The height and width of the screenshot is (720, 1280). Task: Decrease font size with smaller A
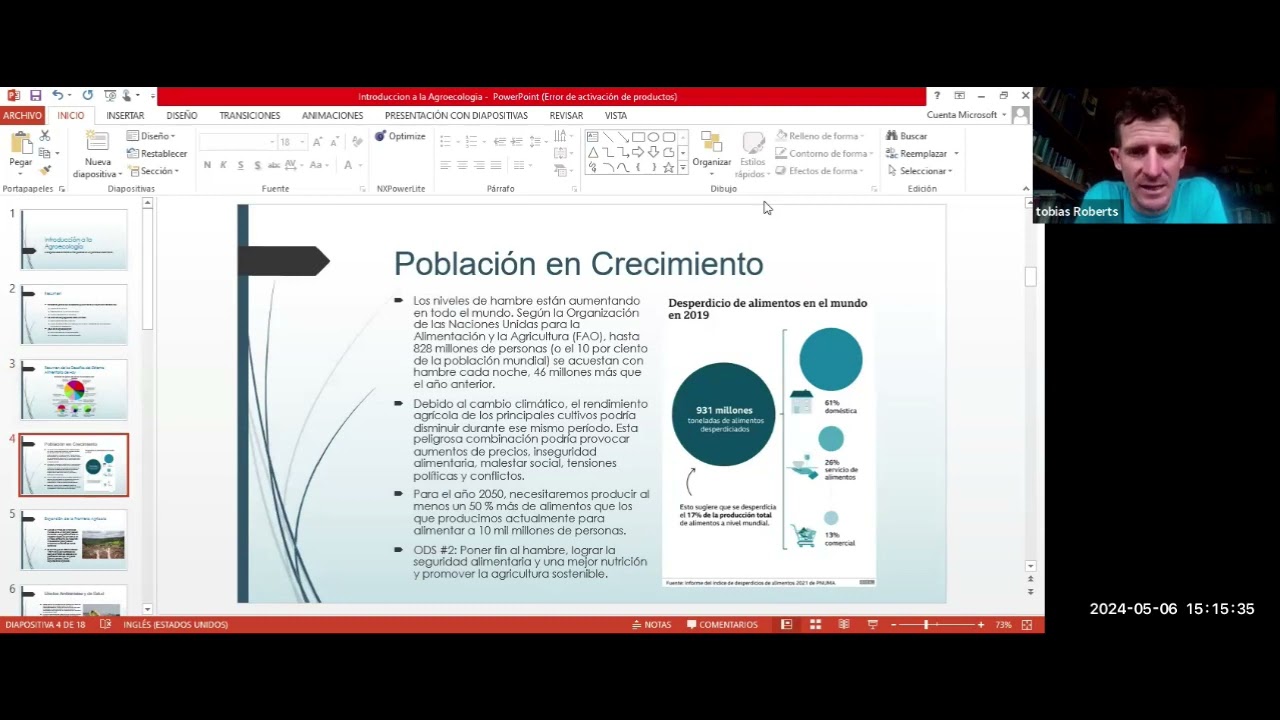(x=334, y=142)
